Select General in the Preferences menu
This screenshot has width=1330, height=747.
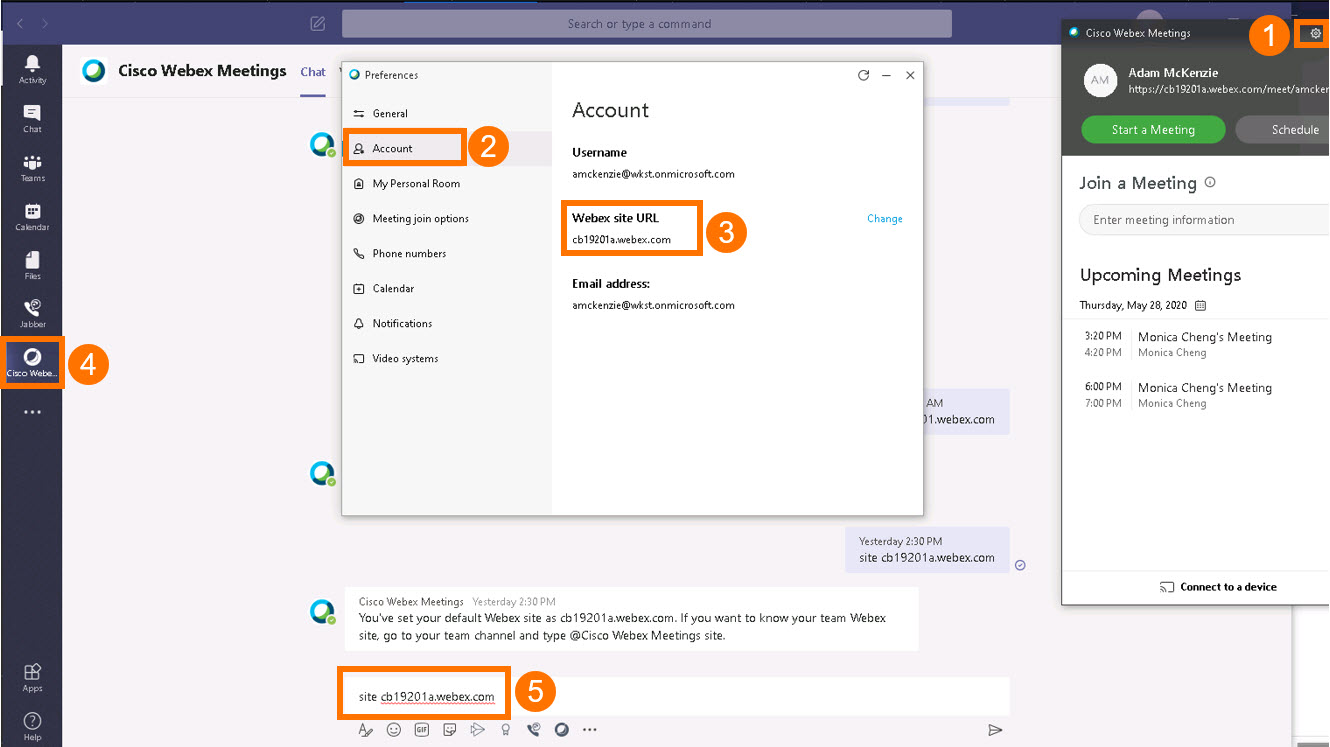[447, 114]
